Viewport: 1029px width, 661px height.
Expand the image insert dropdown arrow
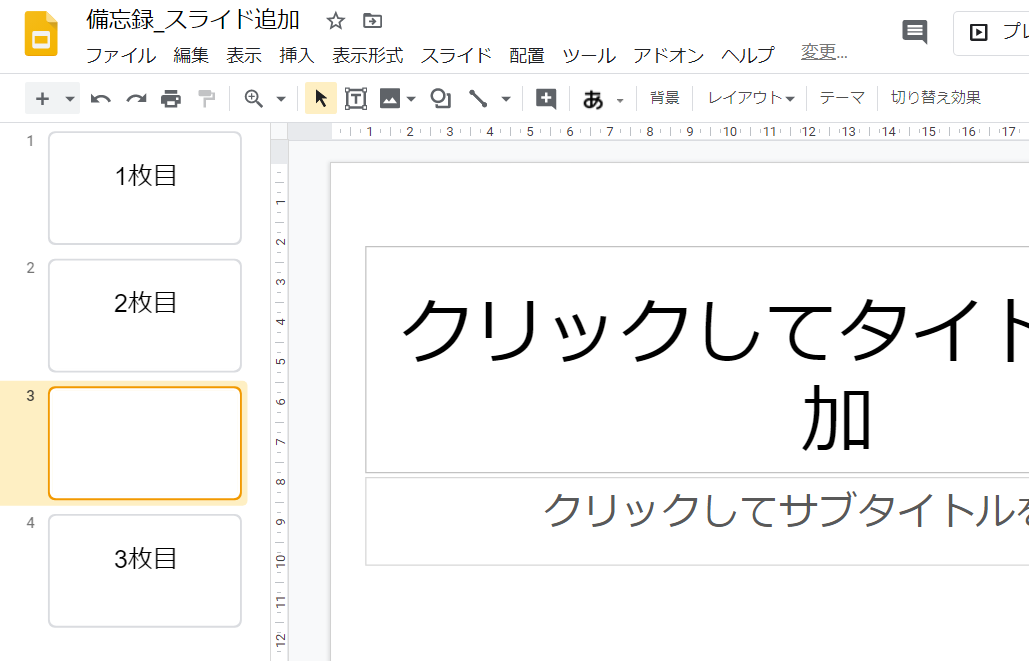click(x=411, y=100)
